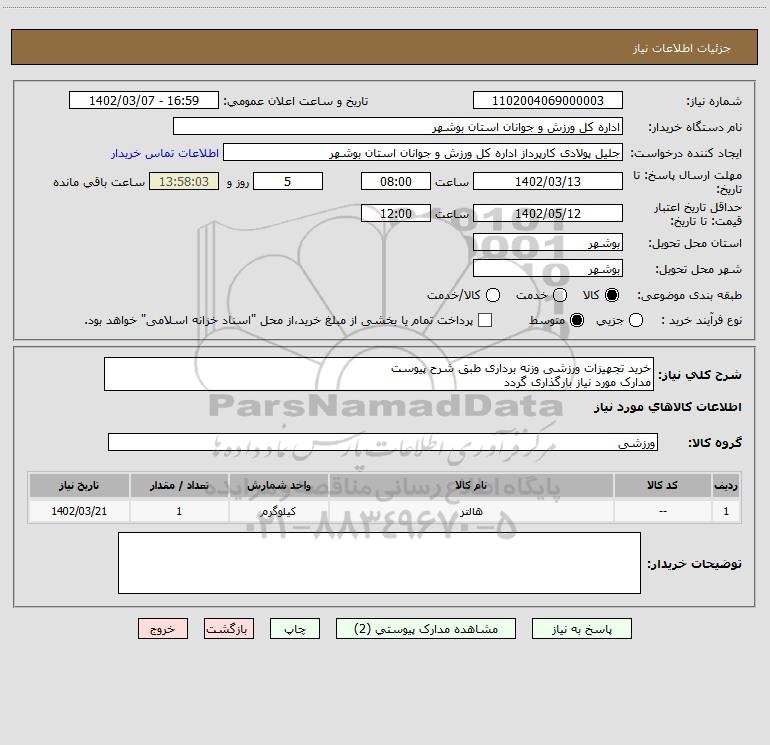Click the general need description text box
This screenshot has height=745, width=770.
click(379, 375)
